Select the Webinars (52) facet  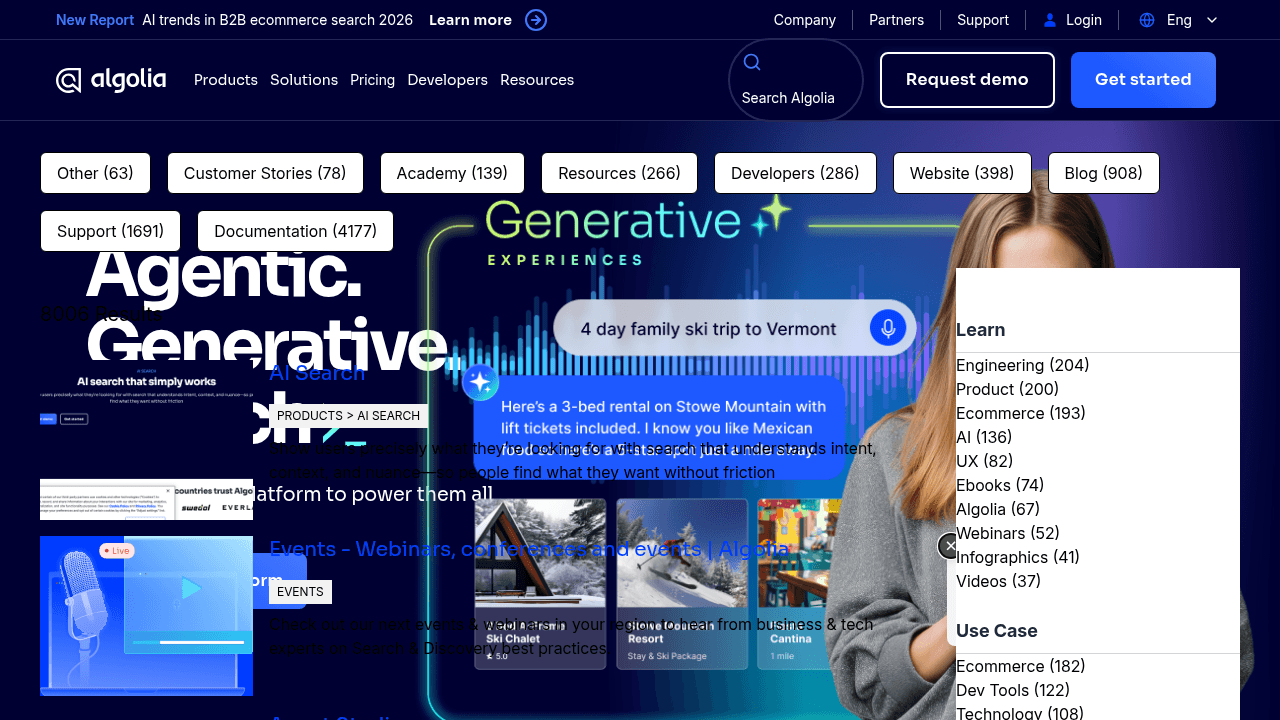pyautogui.click(x=1008, y=533)
